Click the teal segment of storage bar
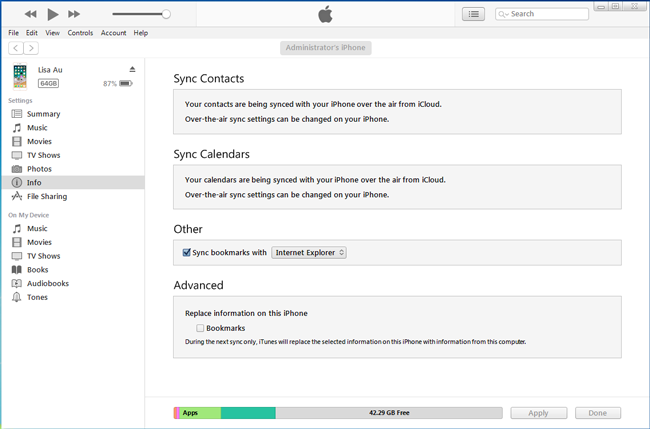Viewport: 650px width, 429px height. (248, 413)
